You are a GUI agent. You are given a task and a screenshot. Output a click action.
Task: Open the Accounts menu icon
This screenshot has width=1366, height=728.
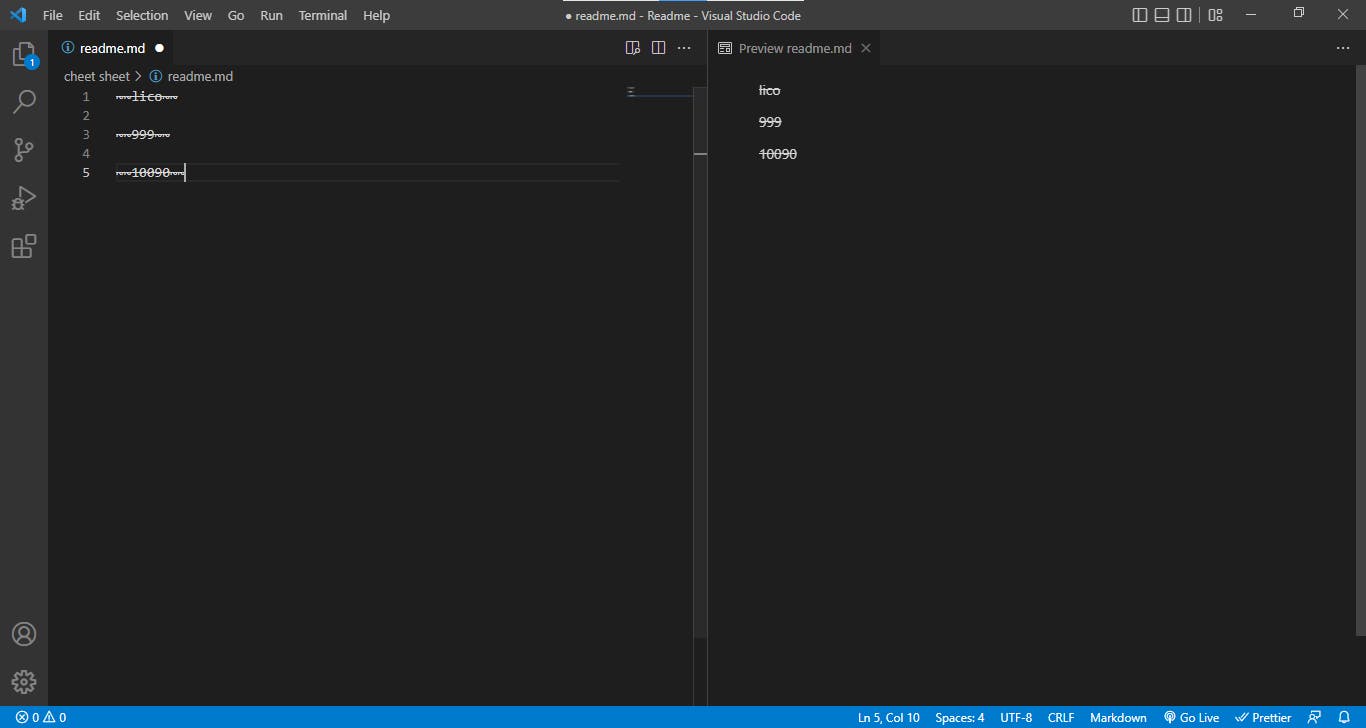(x=24, y=634)
